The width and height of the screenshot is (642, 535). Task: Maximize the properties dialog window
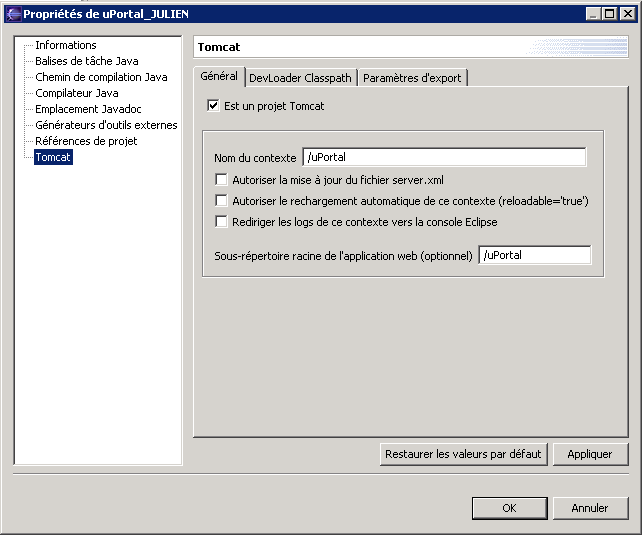tap(609, 13)
